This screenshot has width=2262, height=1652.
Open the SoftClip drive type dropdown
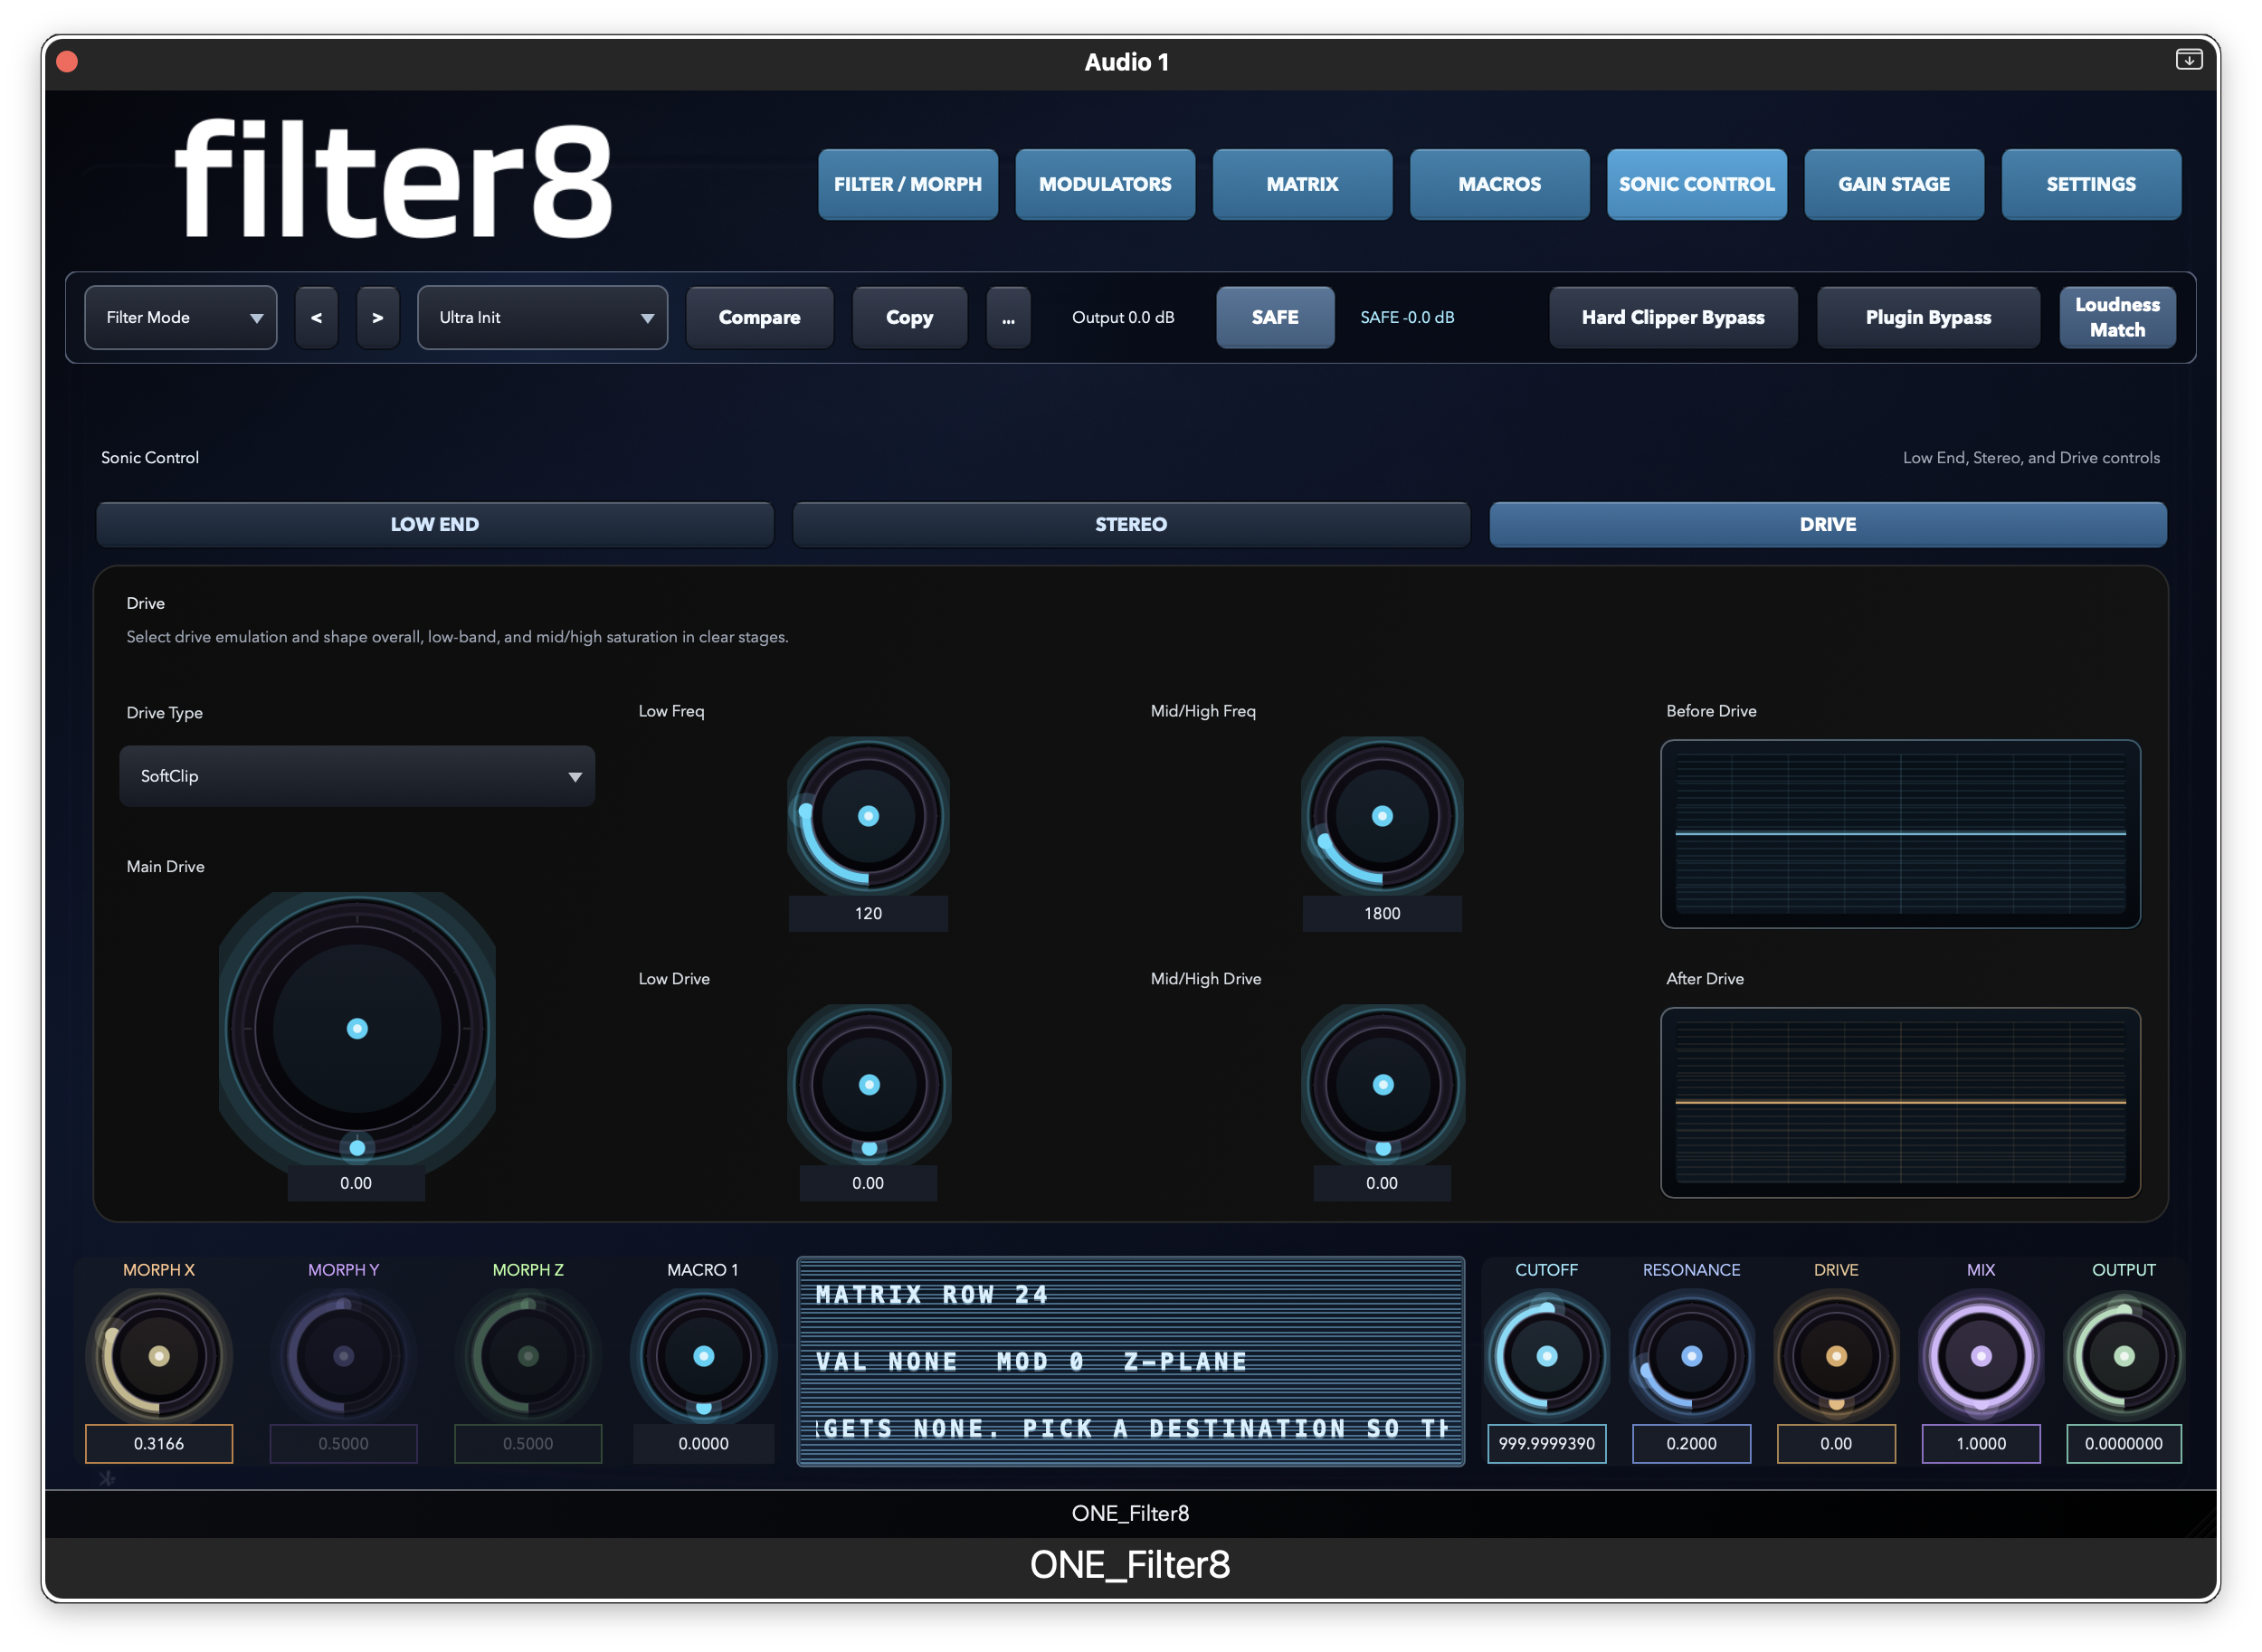[357, 776]
